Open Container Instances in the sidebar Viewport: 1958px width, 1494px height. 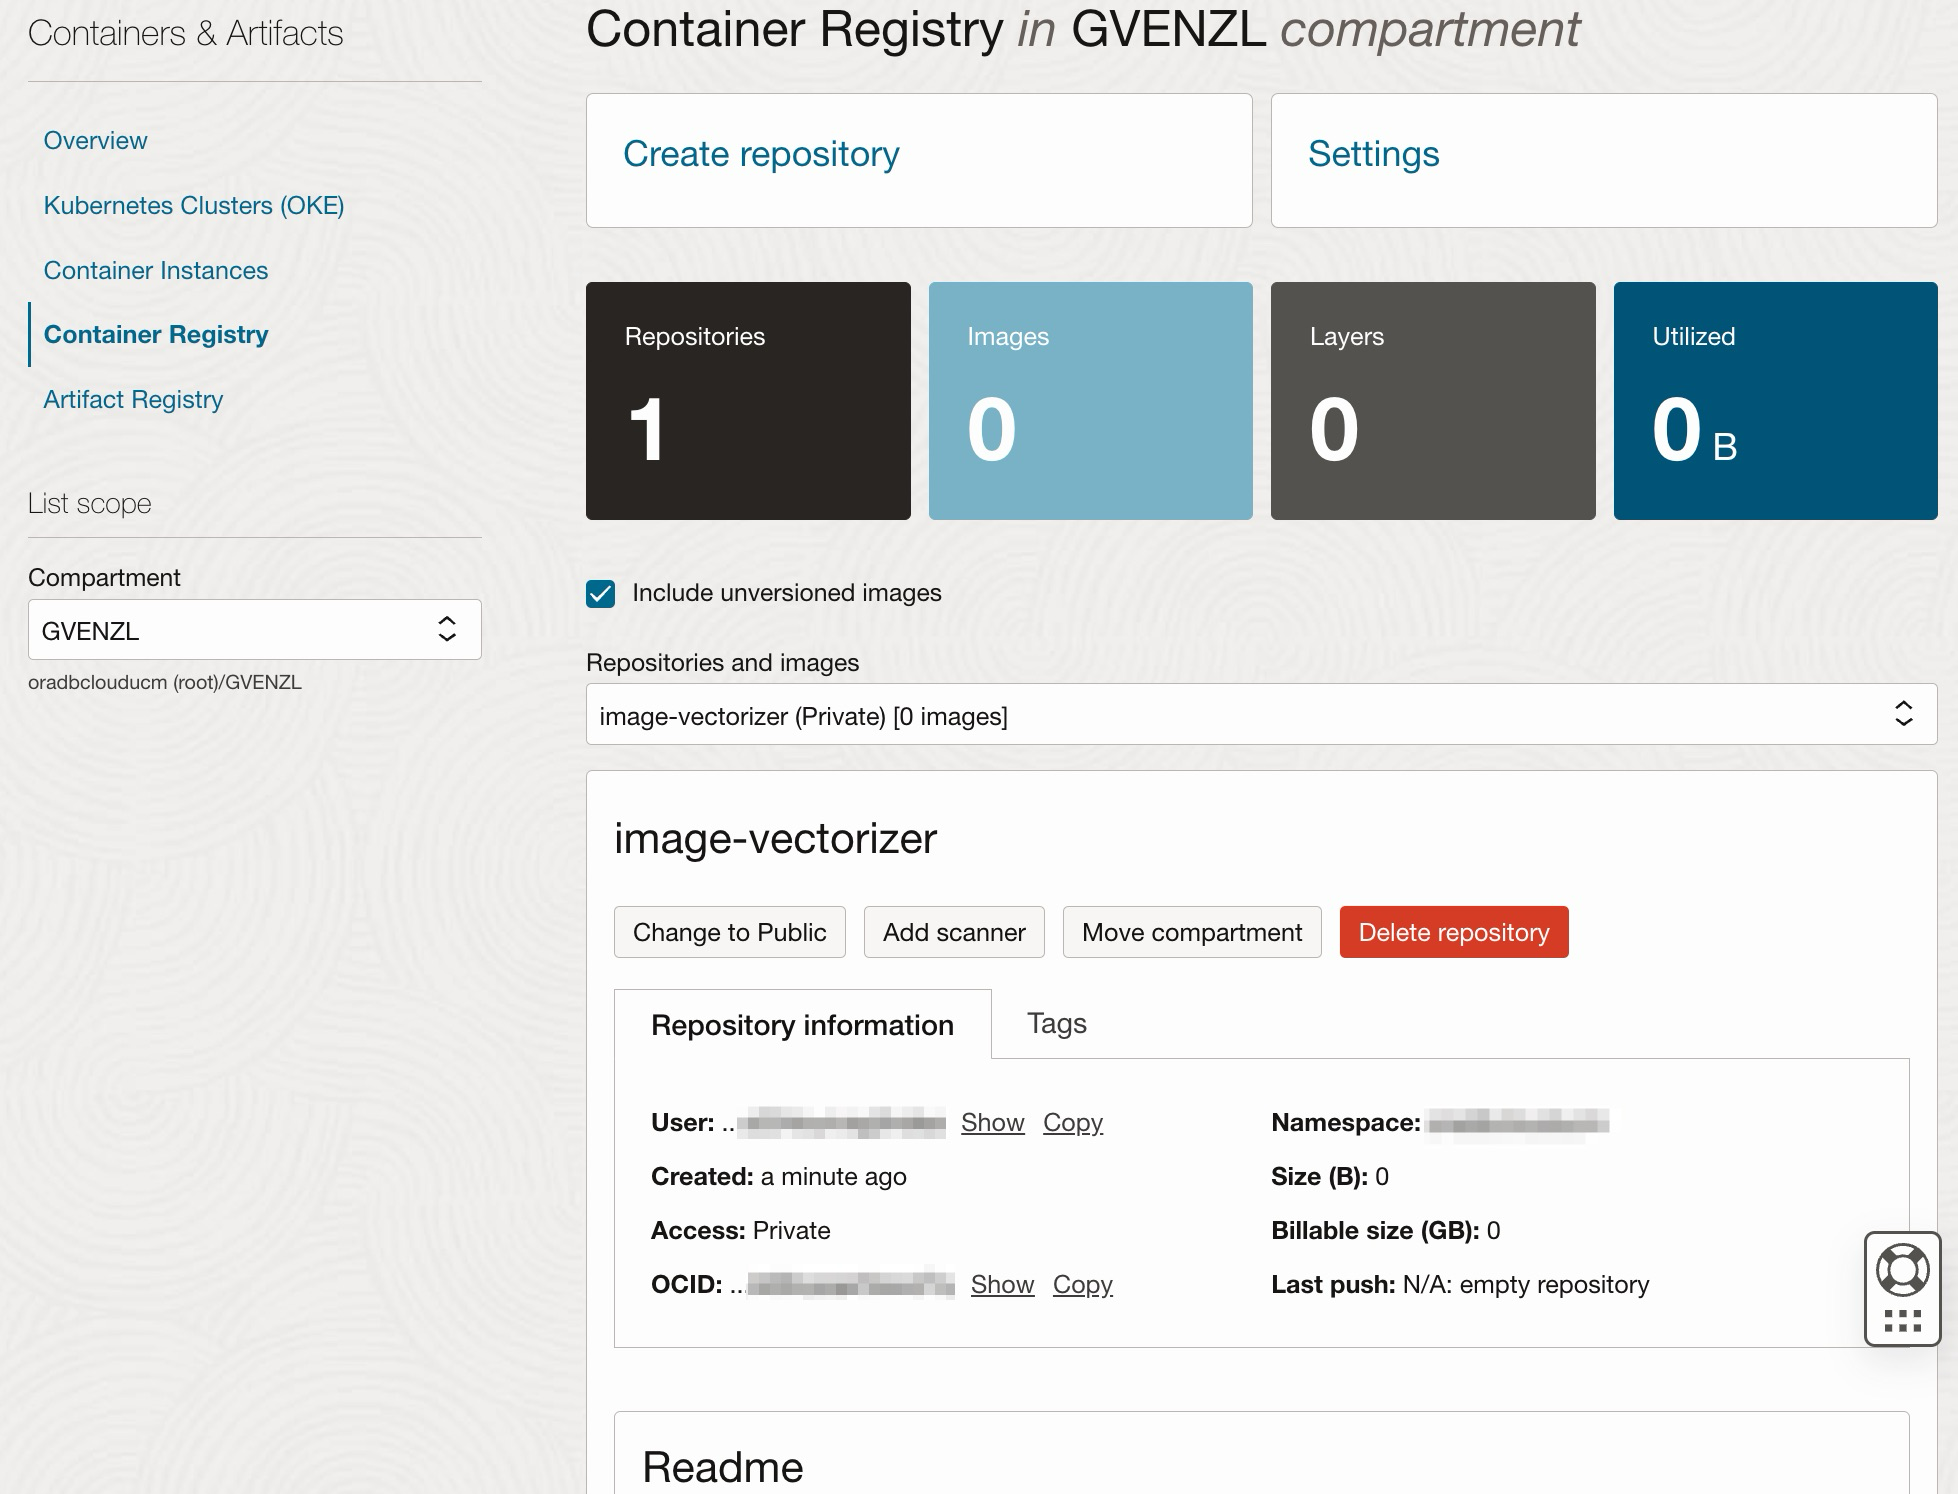coord(156,270)
